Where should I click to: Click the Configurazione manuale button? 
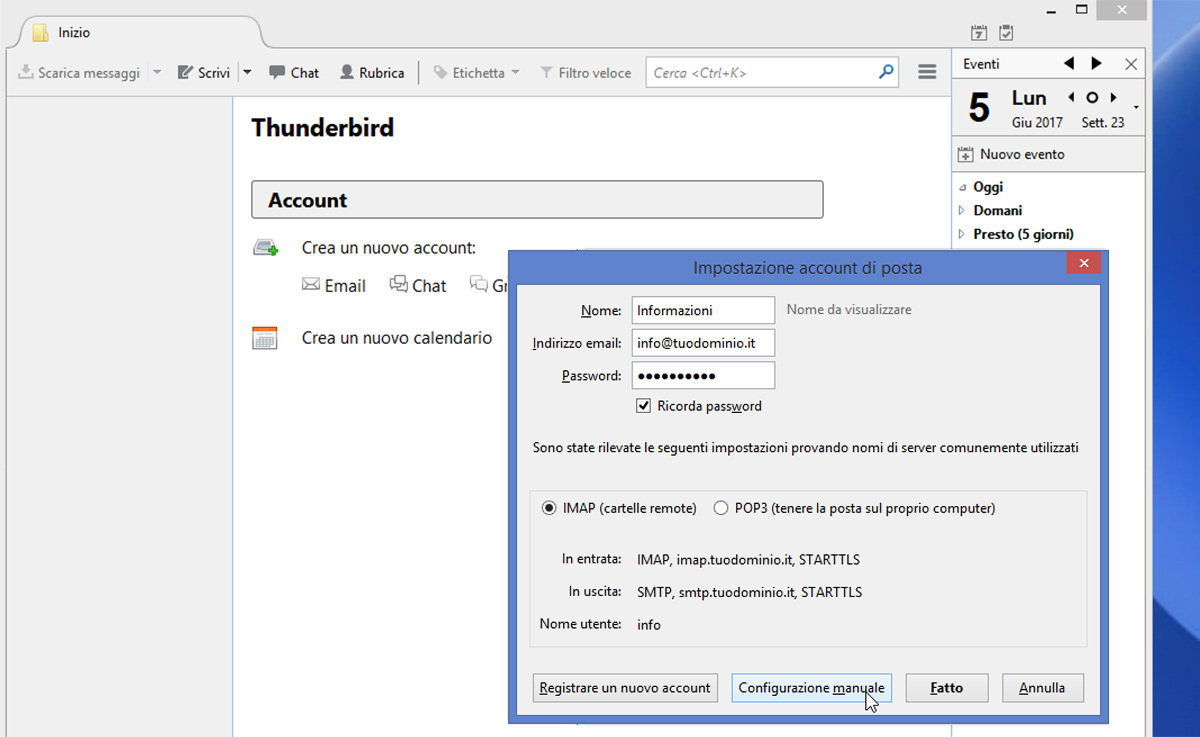811,688
